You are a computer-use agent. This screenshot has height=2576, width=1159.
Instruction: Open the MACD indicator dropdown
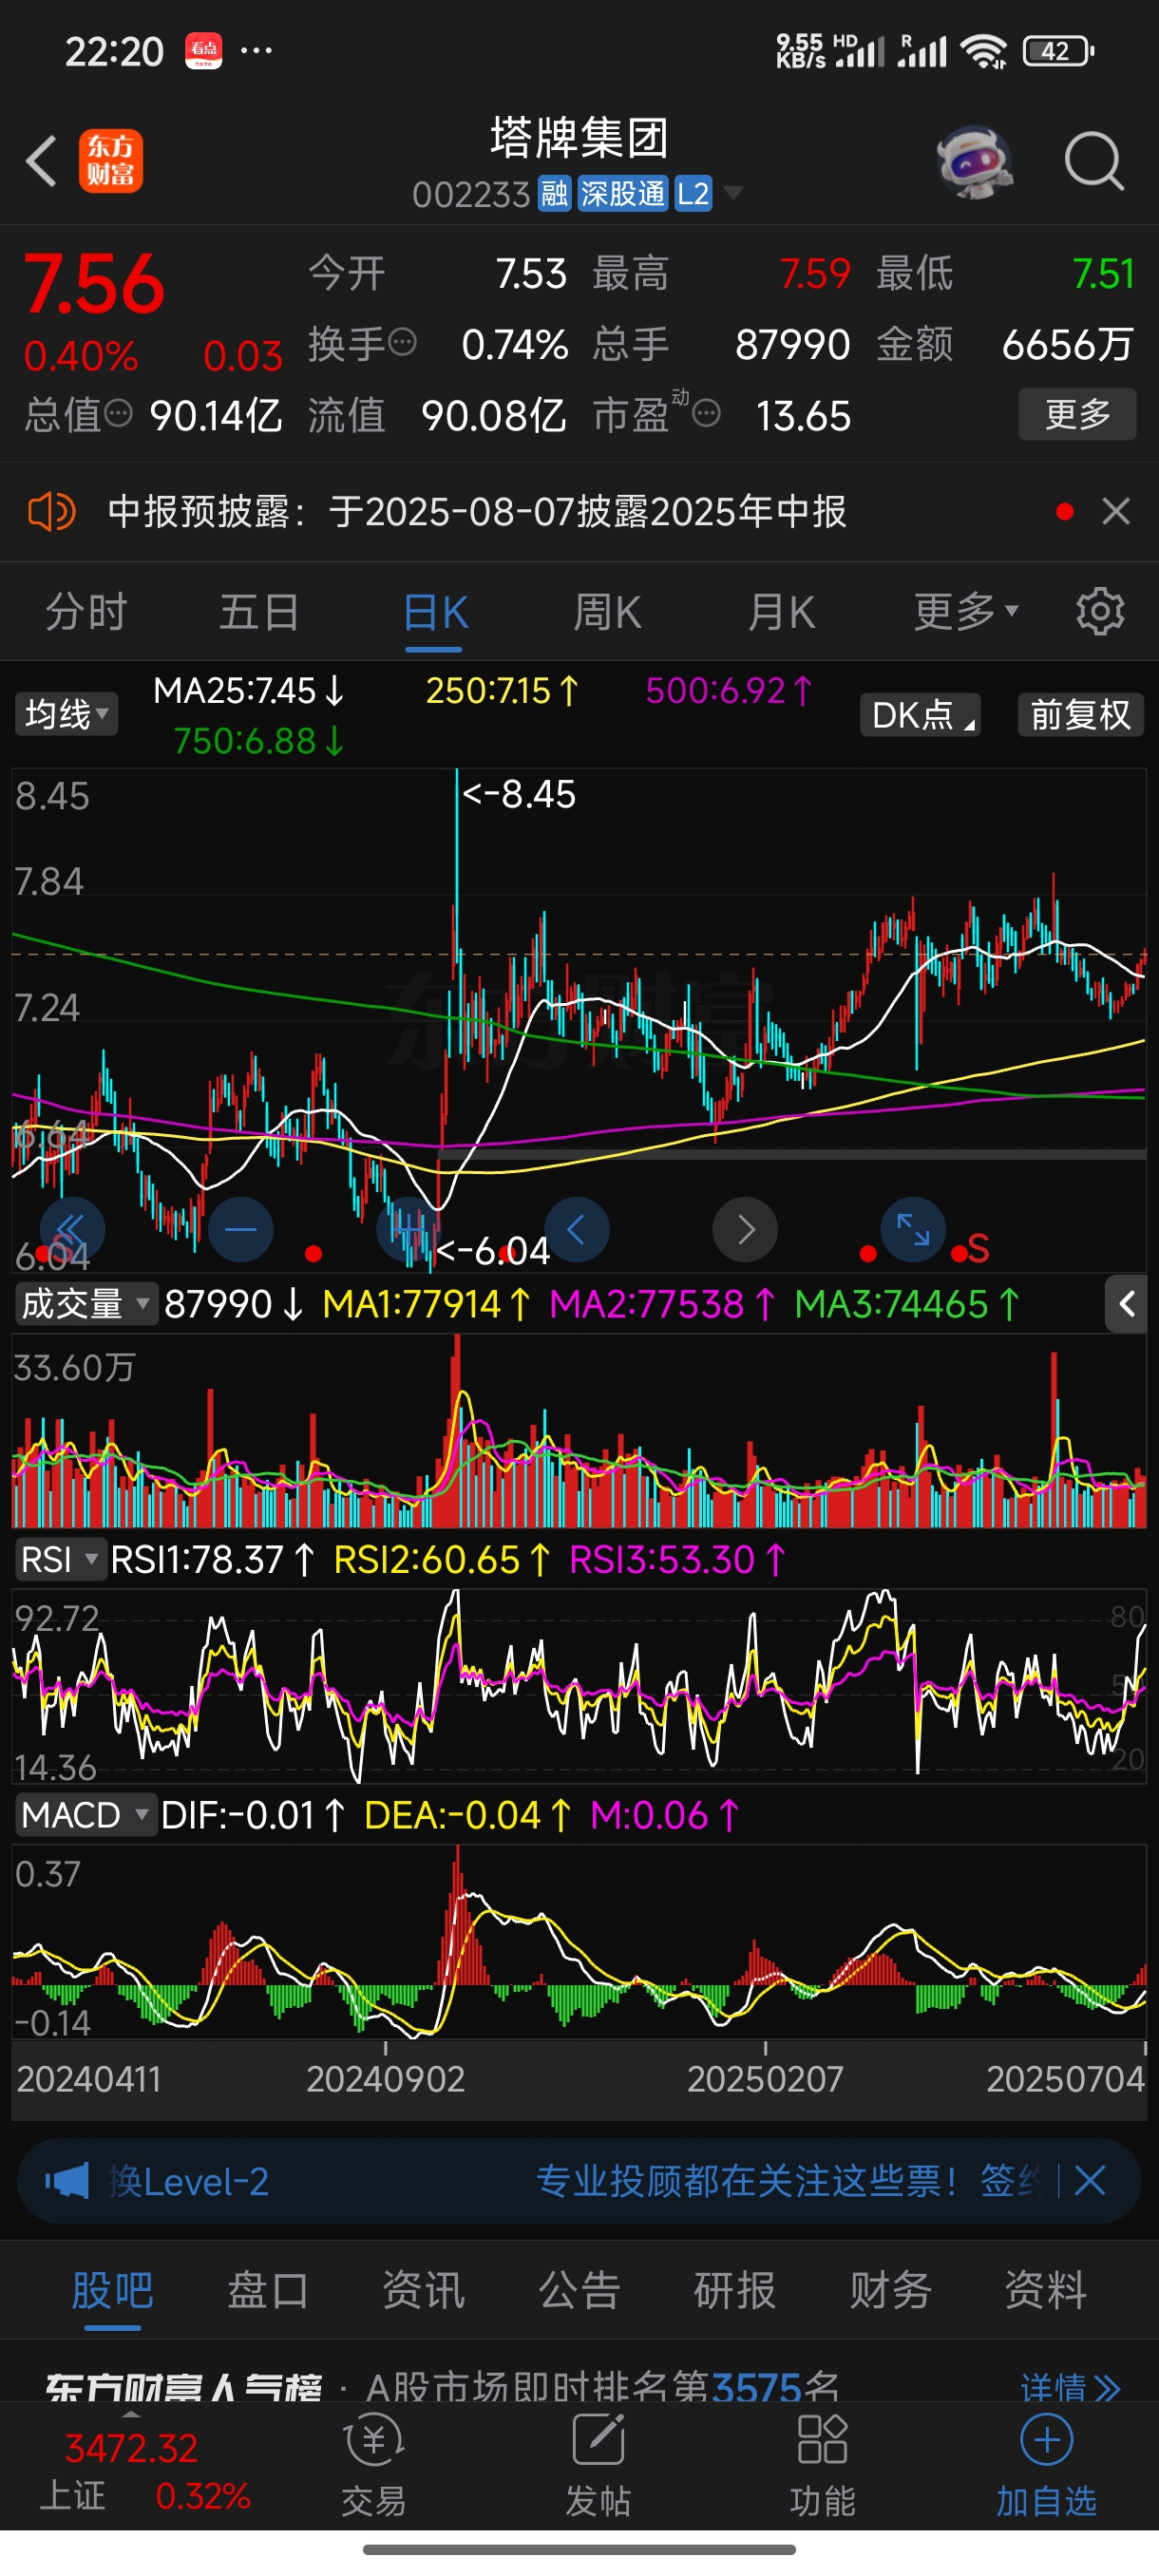pos(86,1814)
